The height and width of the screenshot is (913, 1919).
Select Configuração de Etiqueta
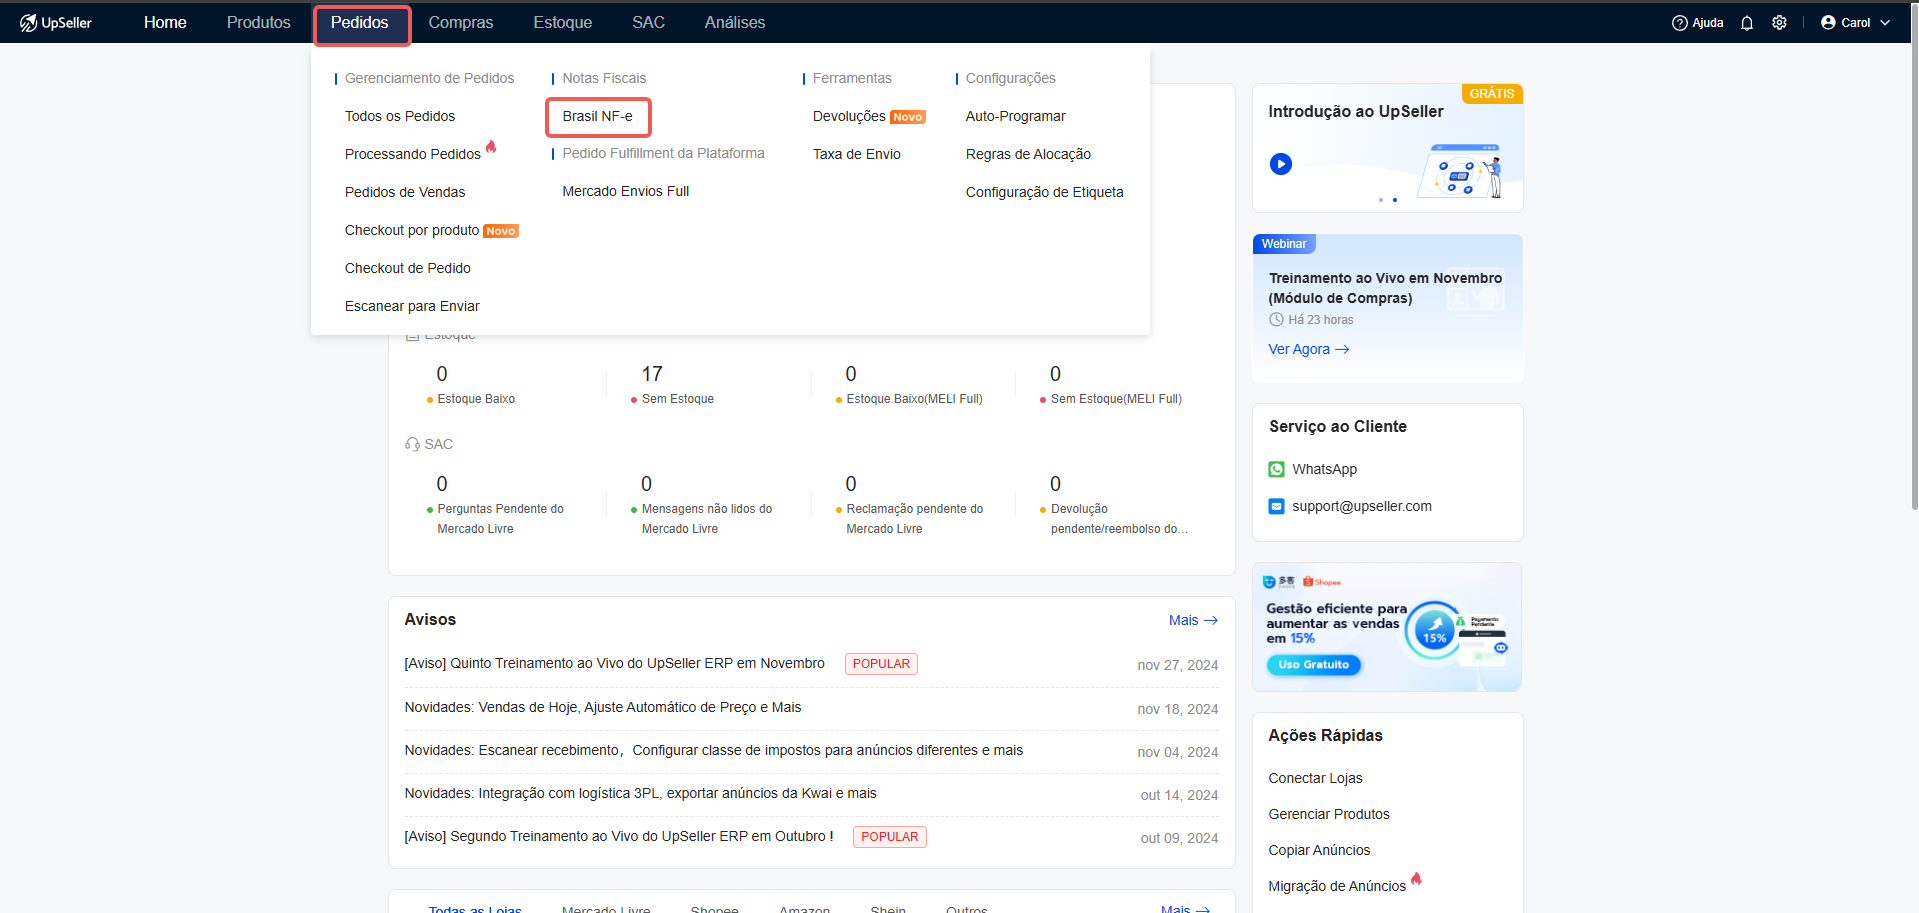(x=1045, y=192)
